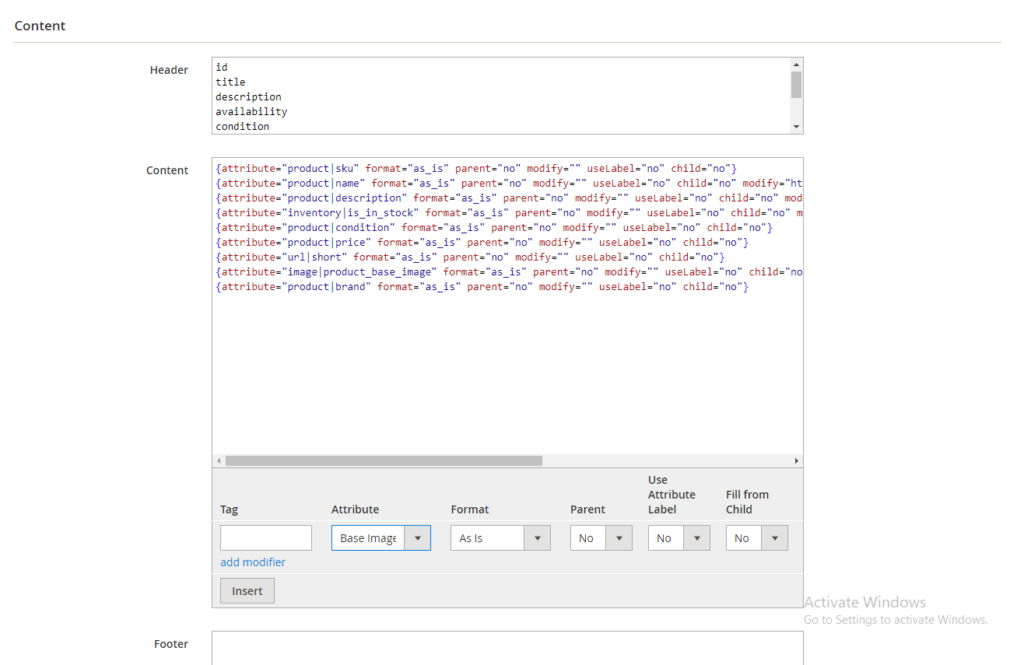Screen dimensions: 1024x665
Task: Expand the Format dropdown set to As Is
Action: (x=500, y=538)
